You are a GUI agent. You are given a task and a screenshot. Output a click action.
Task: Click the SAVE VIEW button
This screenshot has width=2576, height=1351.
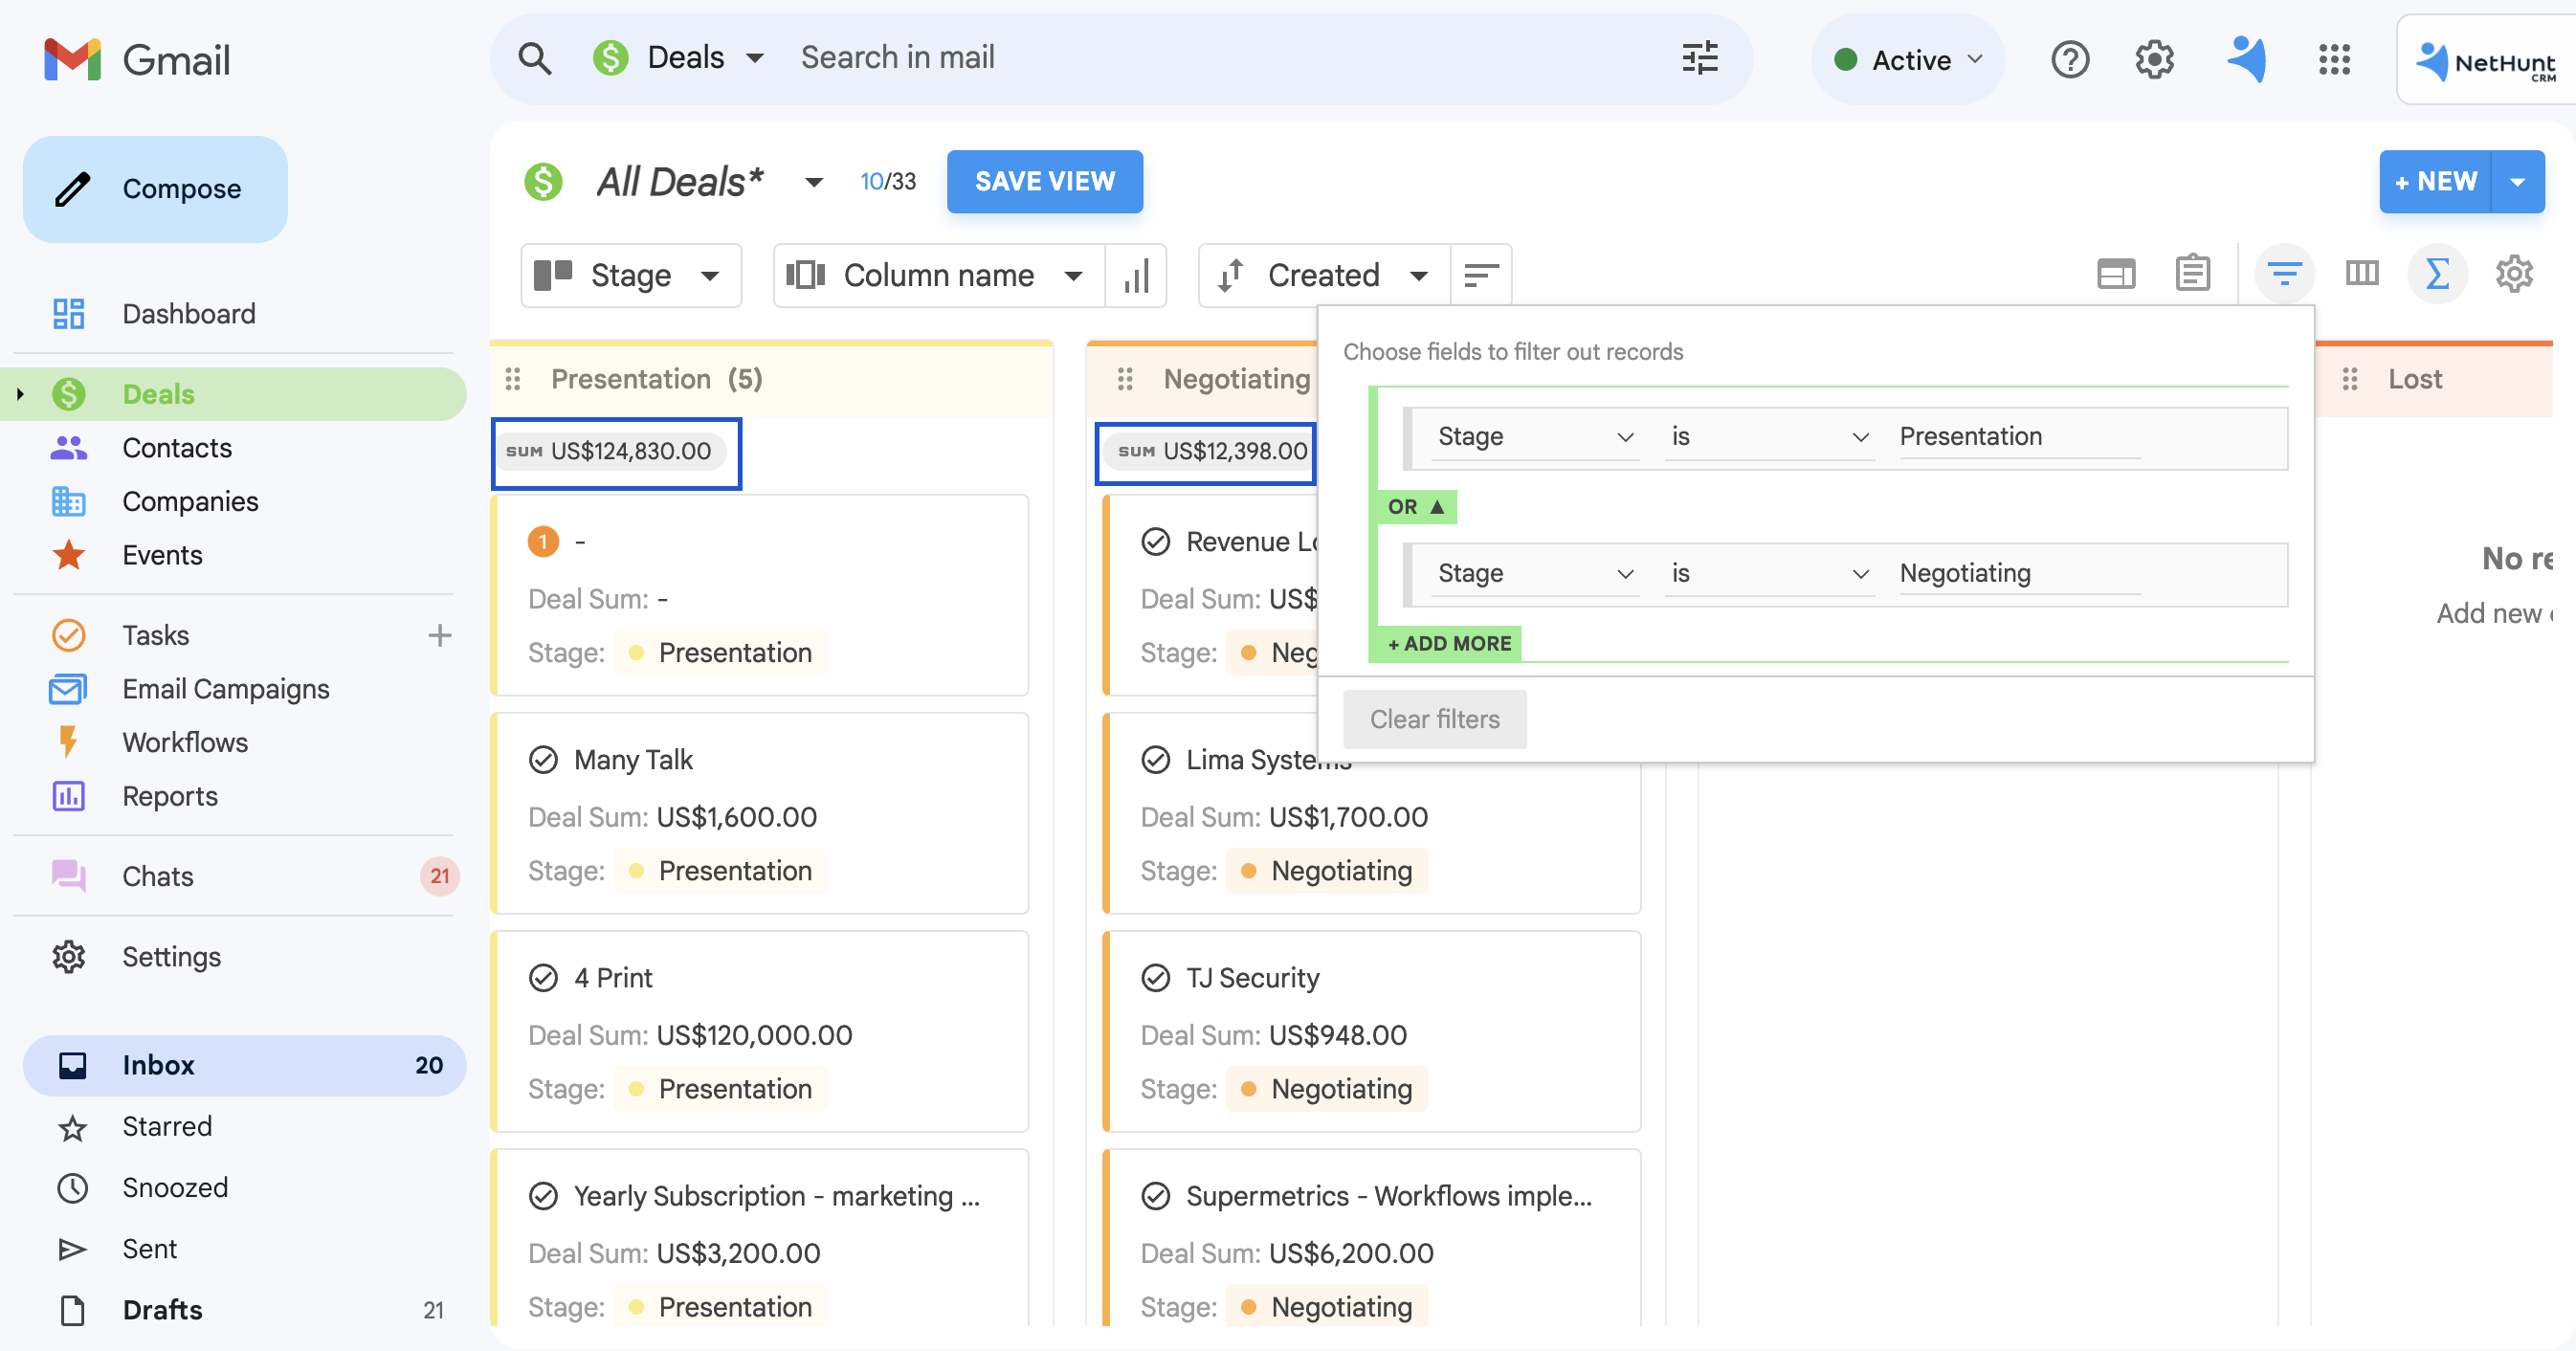1044,181
